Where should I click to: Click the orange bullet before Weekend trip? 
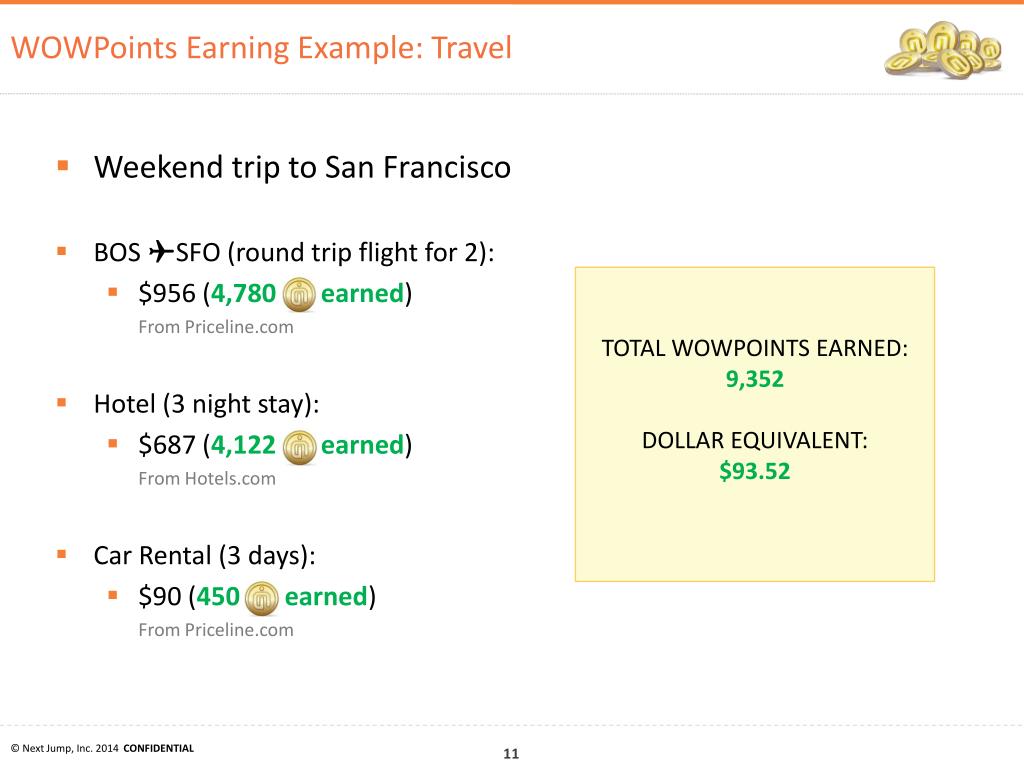click(63, 165)
